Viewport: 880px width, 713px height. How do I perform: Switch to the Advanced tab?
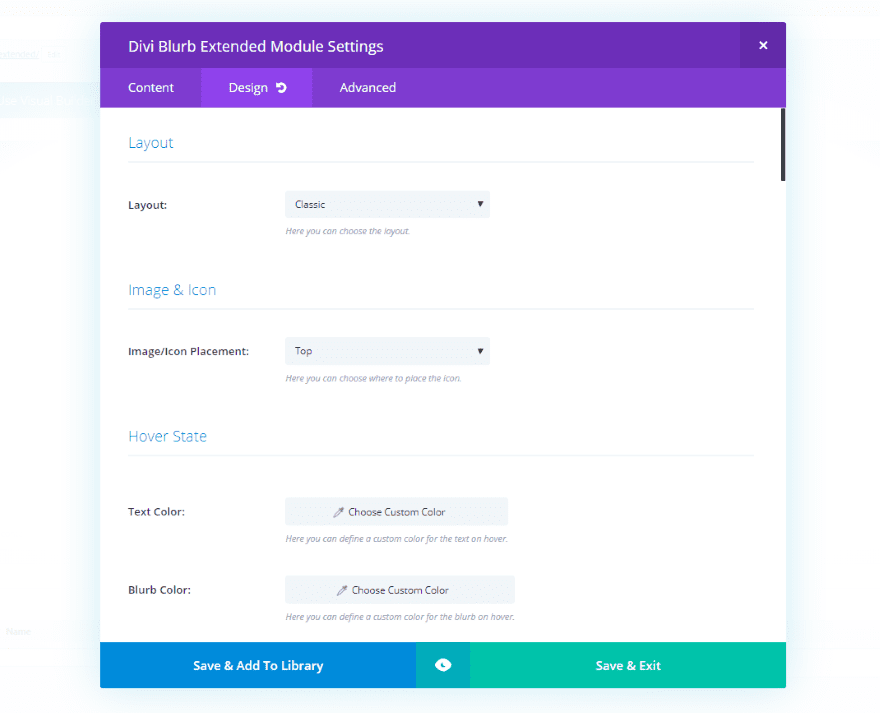point(367,88)
